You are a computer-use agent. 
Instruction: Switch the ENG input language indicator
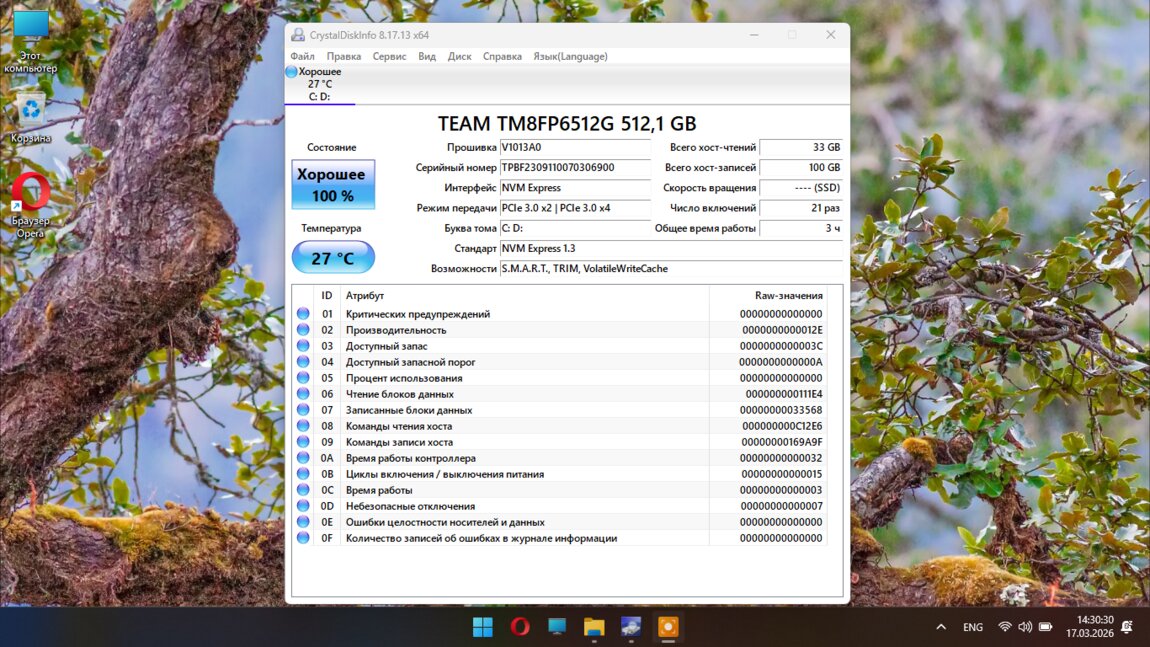[x=972, y=627]
